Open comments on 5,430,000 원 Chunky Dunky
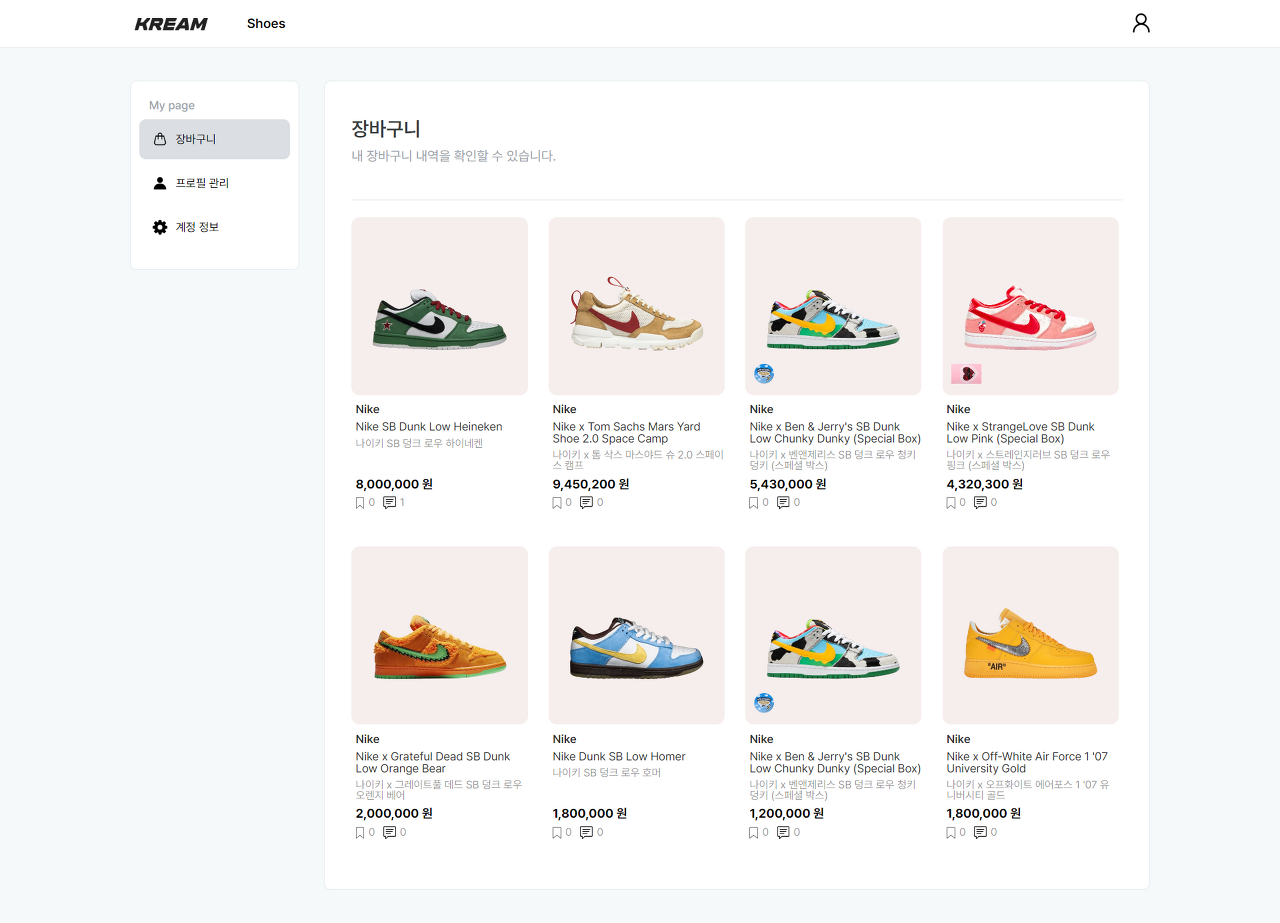The height and width of the screenshot is (923, 1280). pyautogui.click(x=784, y=503)
